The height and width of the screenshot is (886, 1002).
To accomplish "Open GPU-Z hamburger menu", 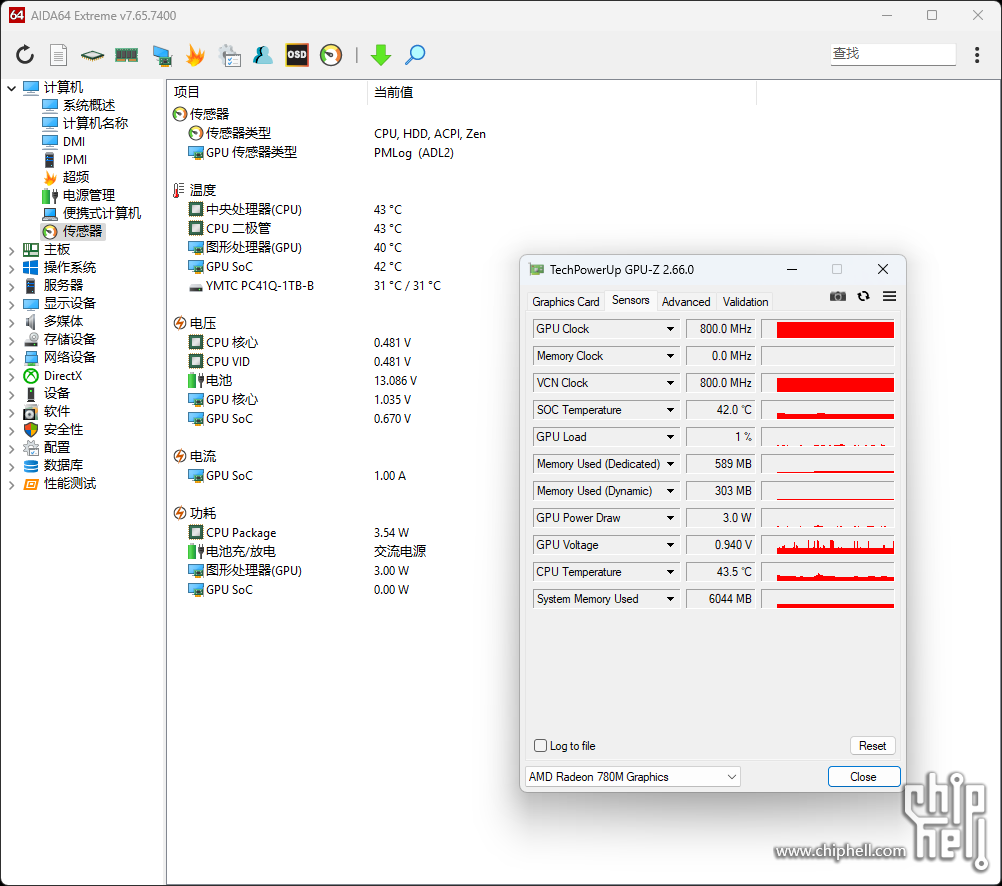I will (x=890, y=296).
